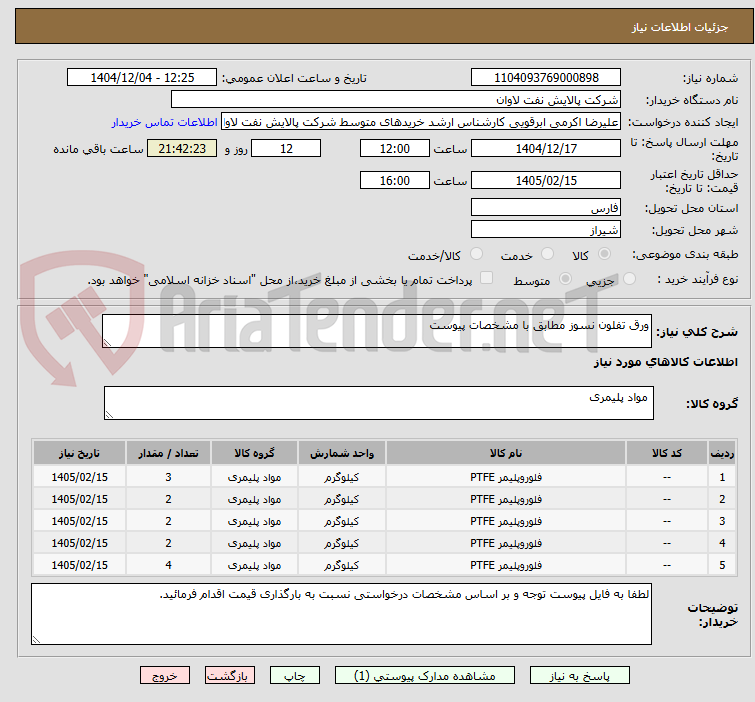Viewport: 755px width, 702px height.
Task: Click the شرح کلی نیاز text area
Action: click(x=377, y=331)
